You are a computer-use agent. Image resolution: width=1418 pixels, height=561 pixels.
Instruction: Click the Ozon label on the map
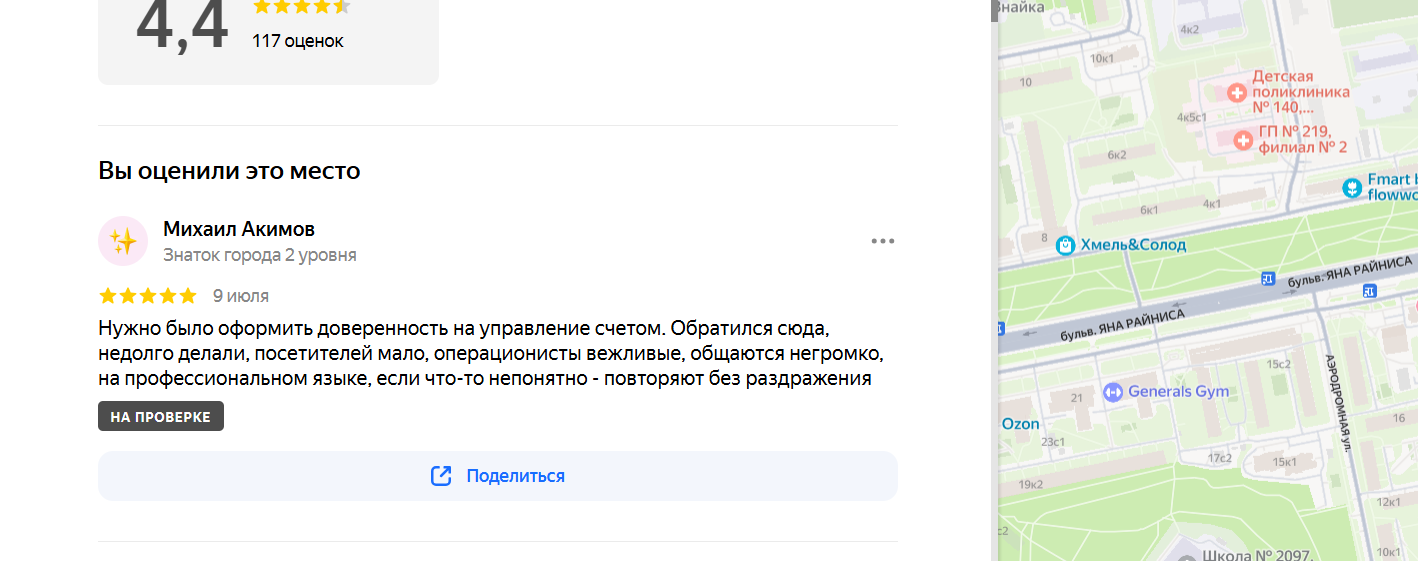[1021, 424]
